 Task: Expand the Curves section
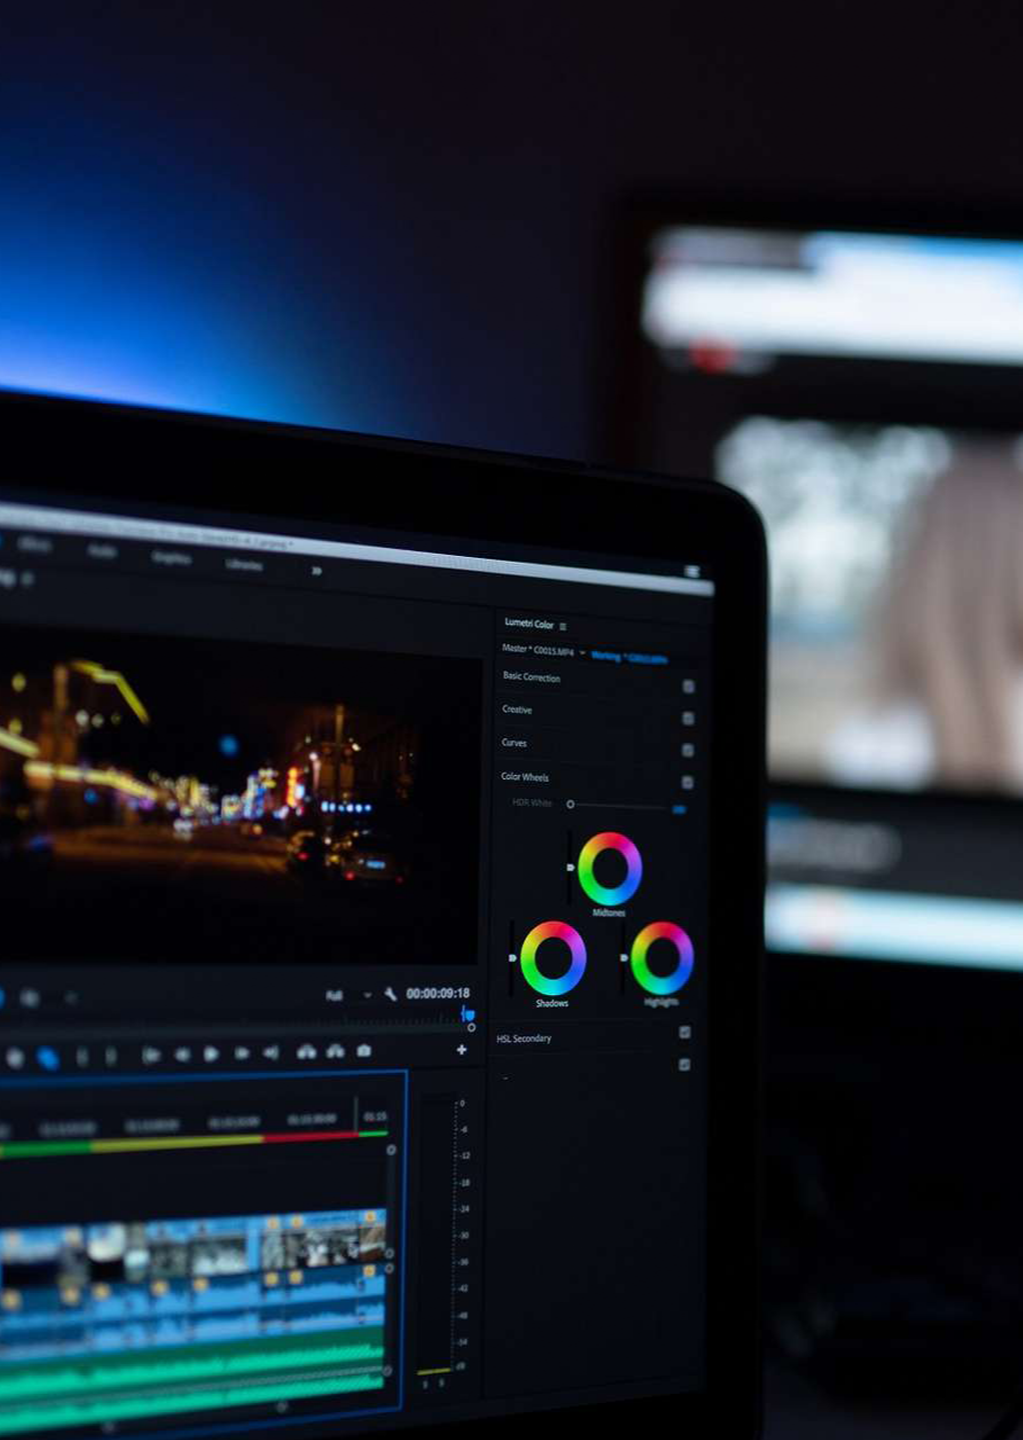[x=514, y=742]
